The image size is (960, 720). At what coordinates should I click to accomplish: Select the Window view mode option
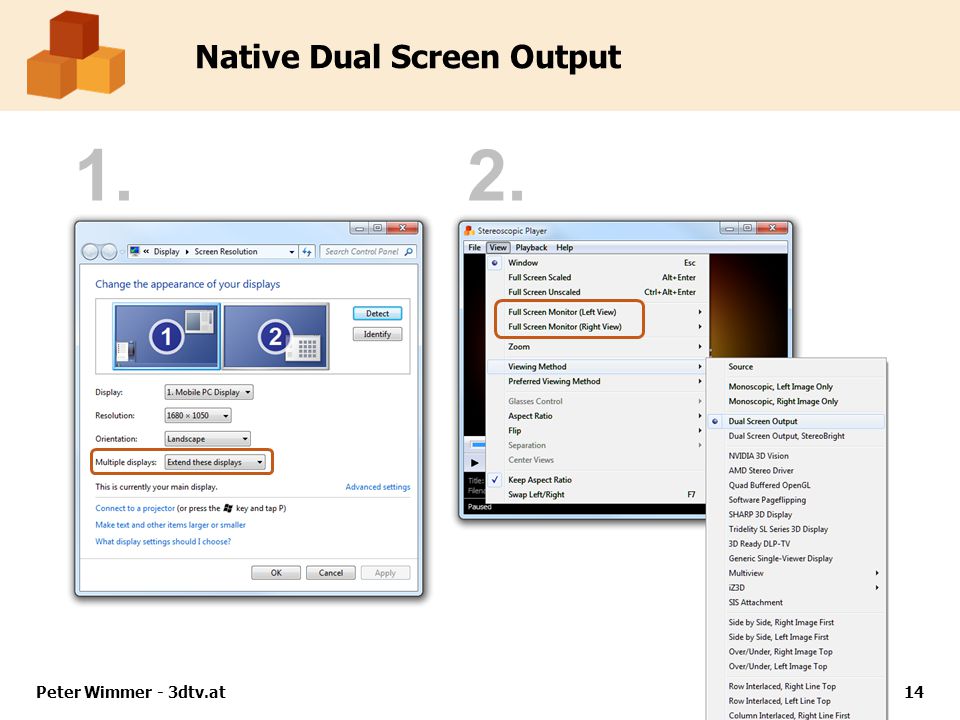coord(597,263)
